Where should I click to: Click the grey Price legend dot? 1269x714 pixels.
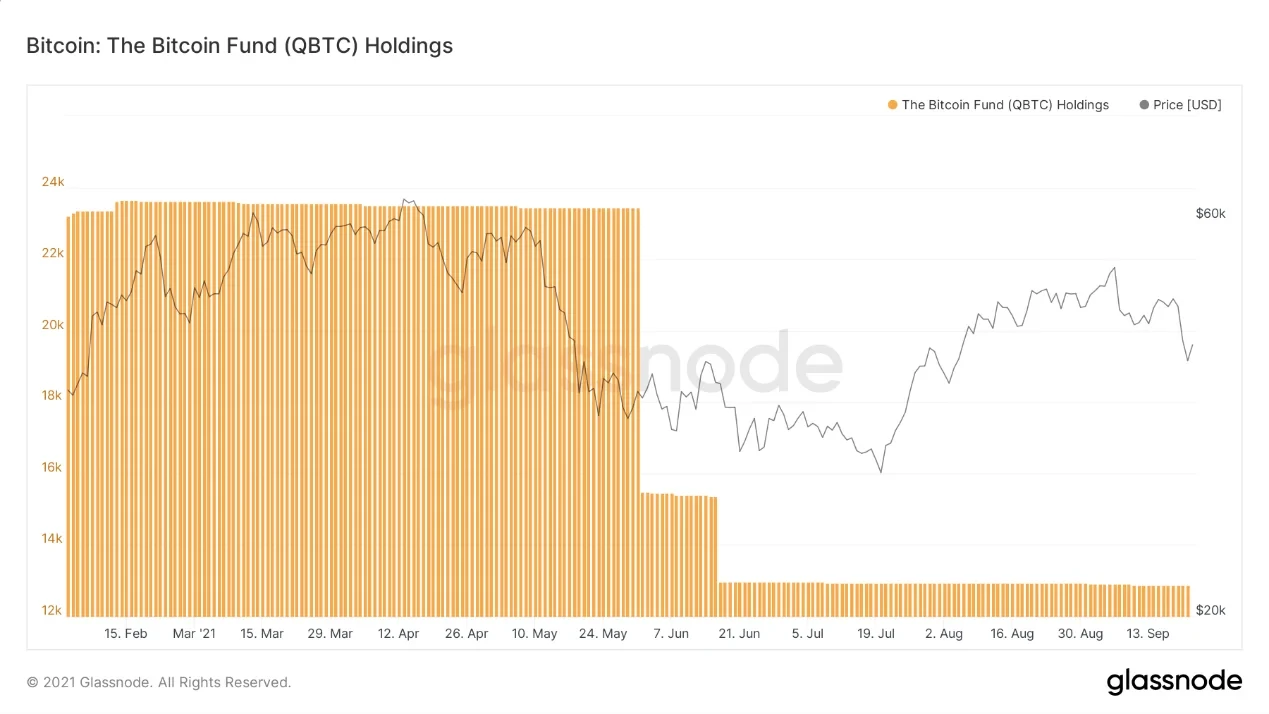tap(1144, 105)
